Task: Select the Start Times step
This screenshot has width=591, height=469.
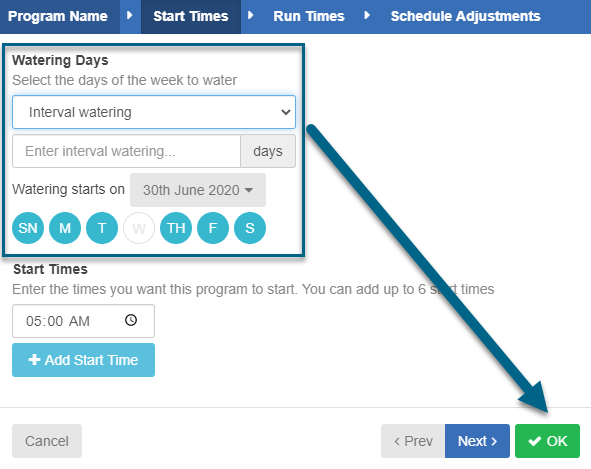Action: [x=191, y=17]
